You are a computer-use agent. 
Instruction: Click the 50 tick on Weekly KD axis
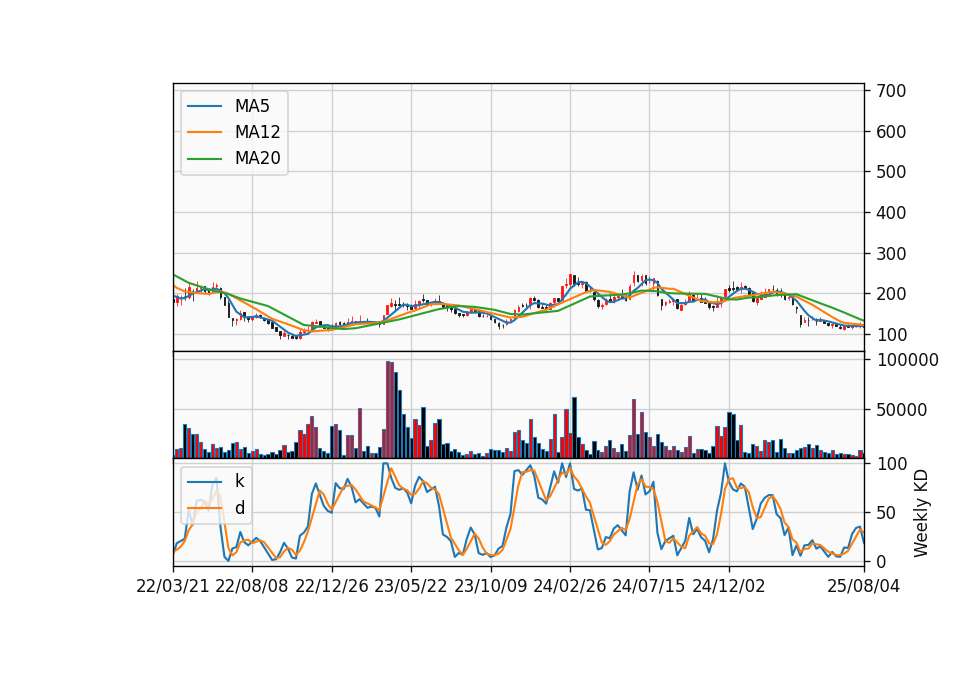886,513
